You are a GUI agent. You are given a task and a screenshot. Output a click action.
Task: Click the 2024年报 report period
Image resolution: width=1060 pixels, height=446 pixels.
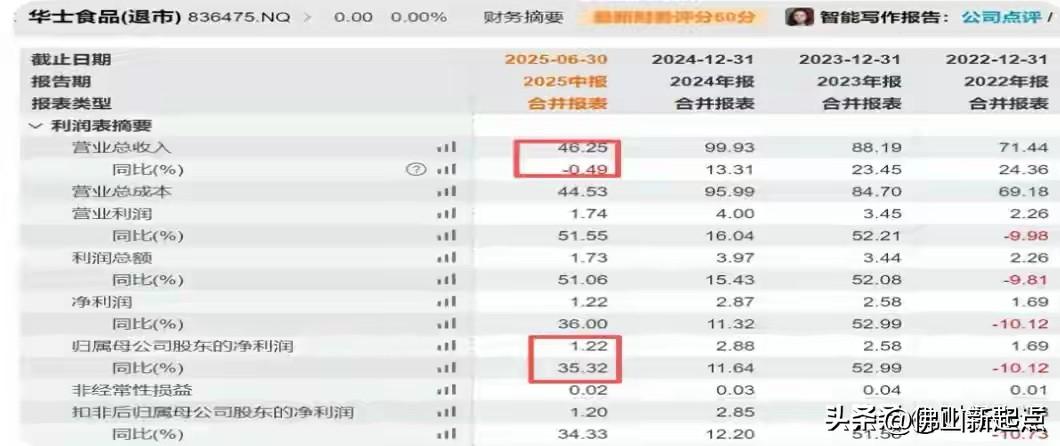pyautogui.click(x=713, y=82)
